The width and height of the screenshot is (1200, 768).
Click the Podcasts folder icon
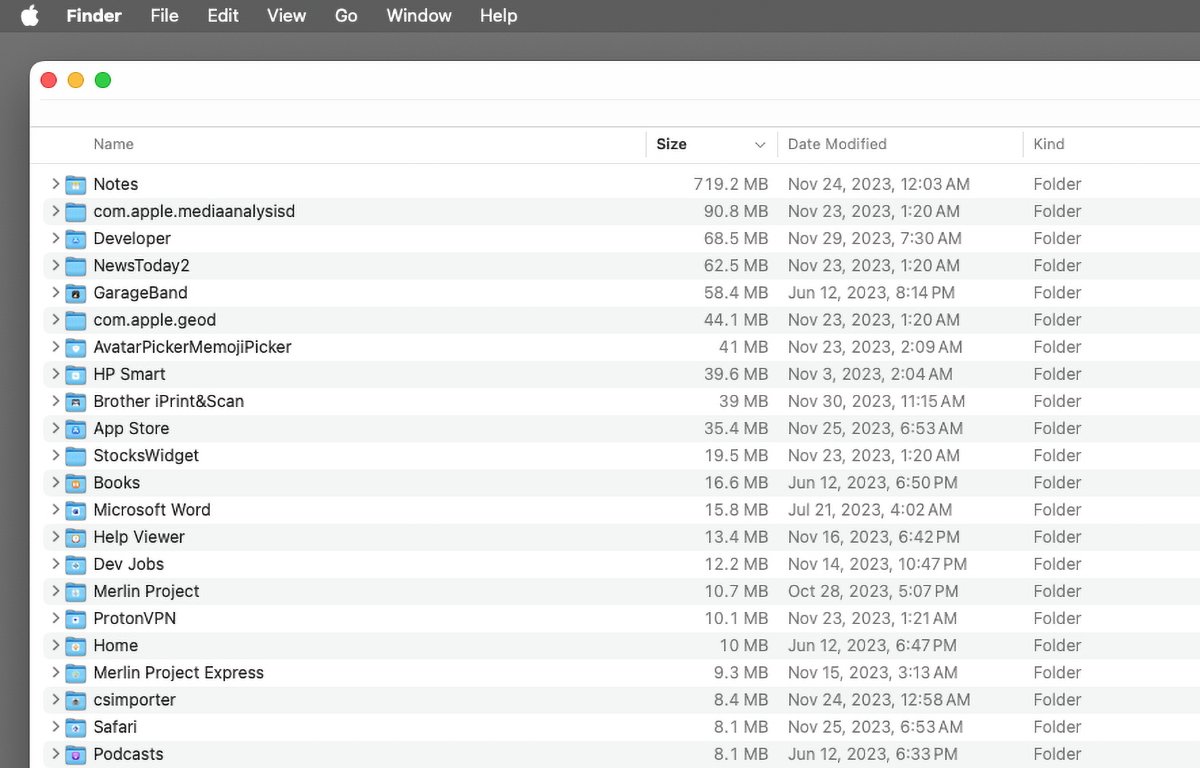click(x=75, y=755)
